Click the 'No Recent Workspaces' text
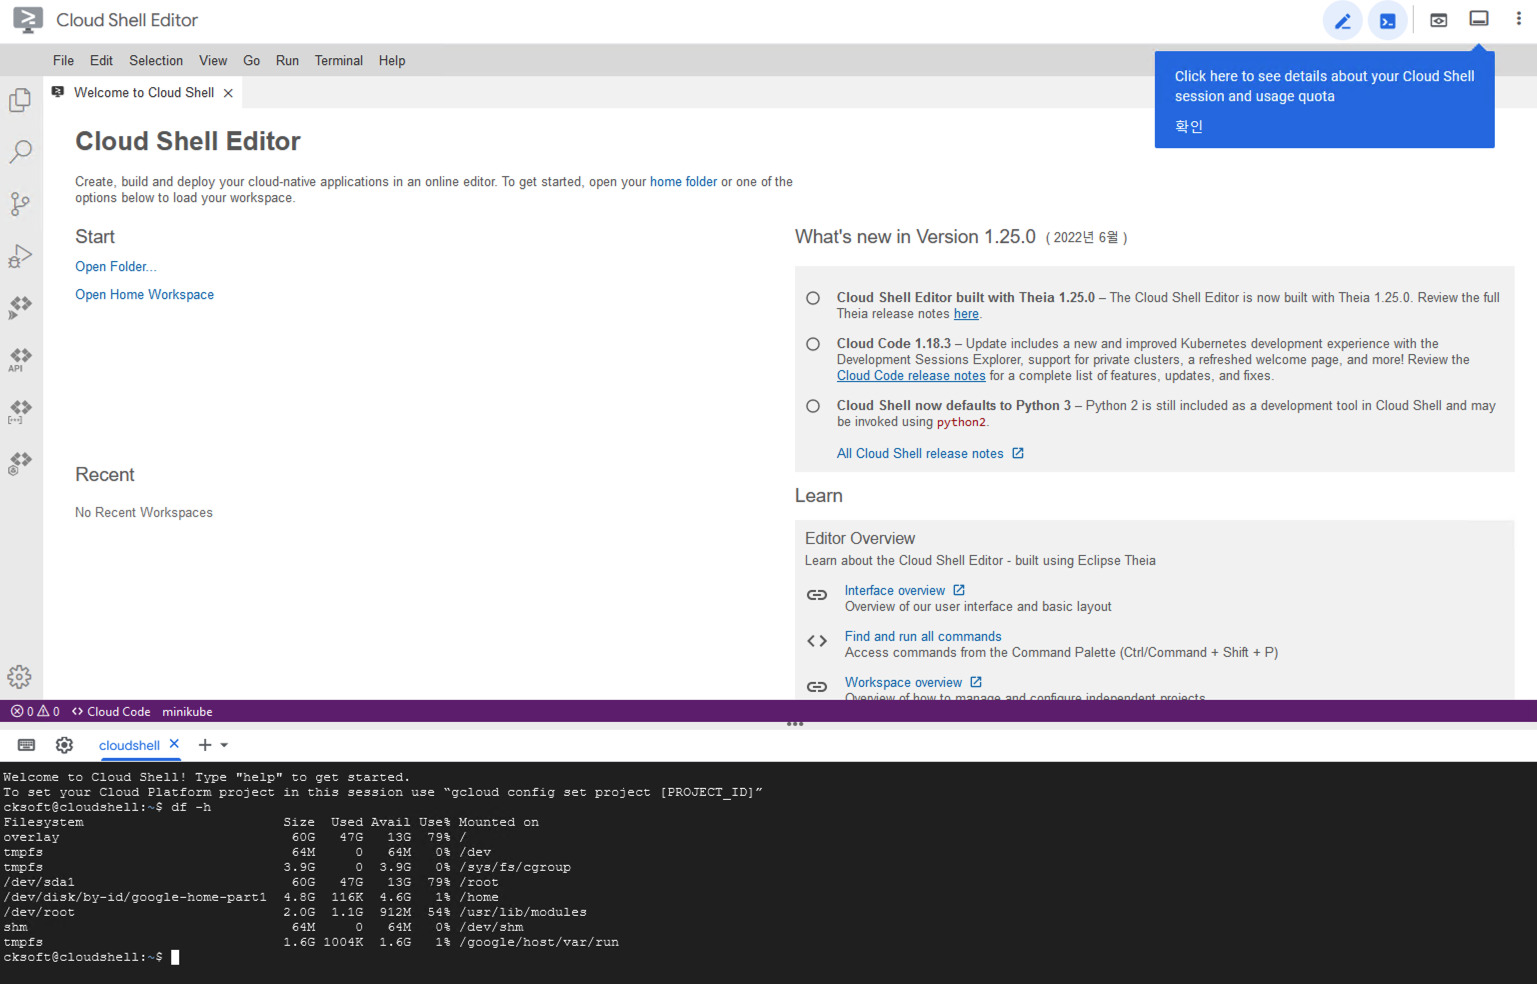 (144, 513)
